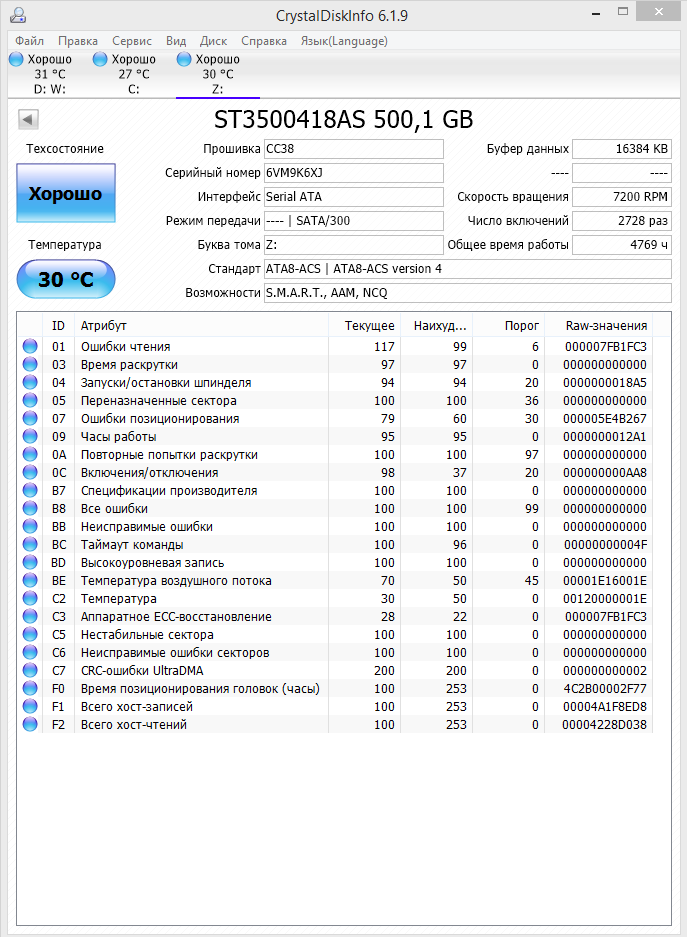
Task: Open the Диск menu
Action: tap(213, 41)
